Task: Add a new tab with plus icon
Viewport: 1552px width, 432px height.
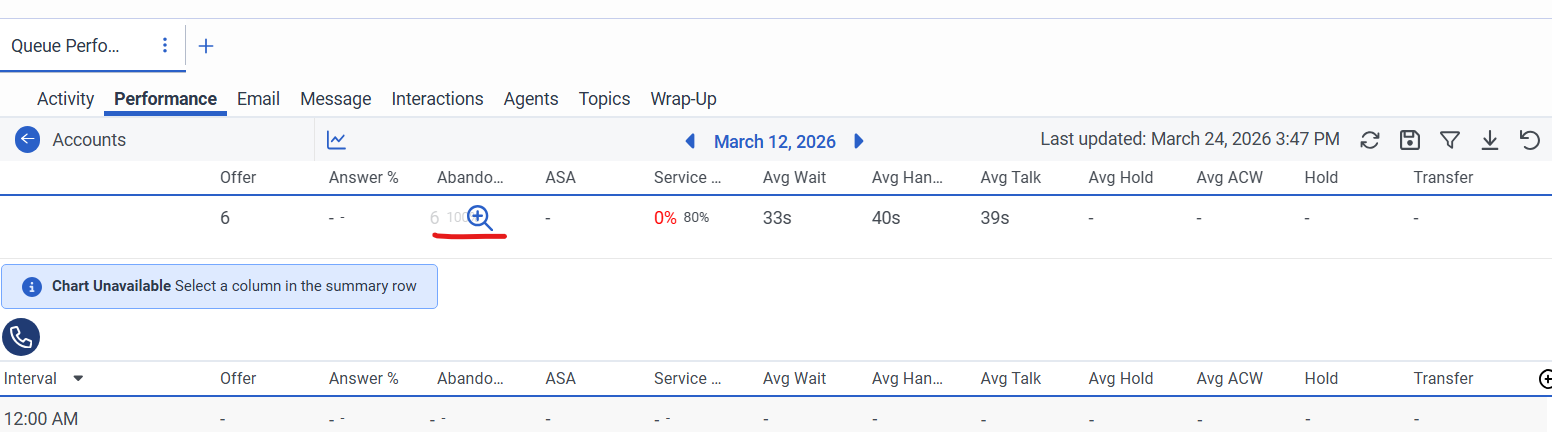Action: (206, 46)
